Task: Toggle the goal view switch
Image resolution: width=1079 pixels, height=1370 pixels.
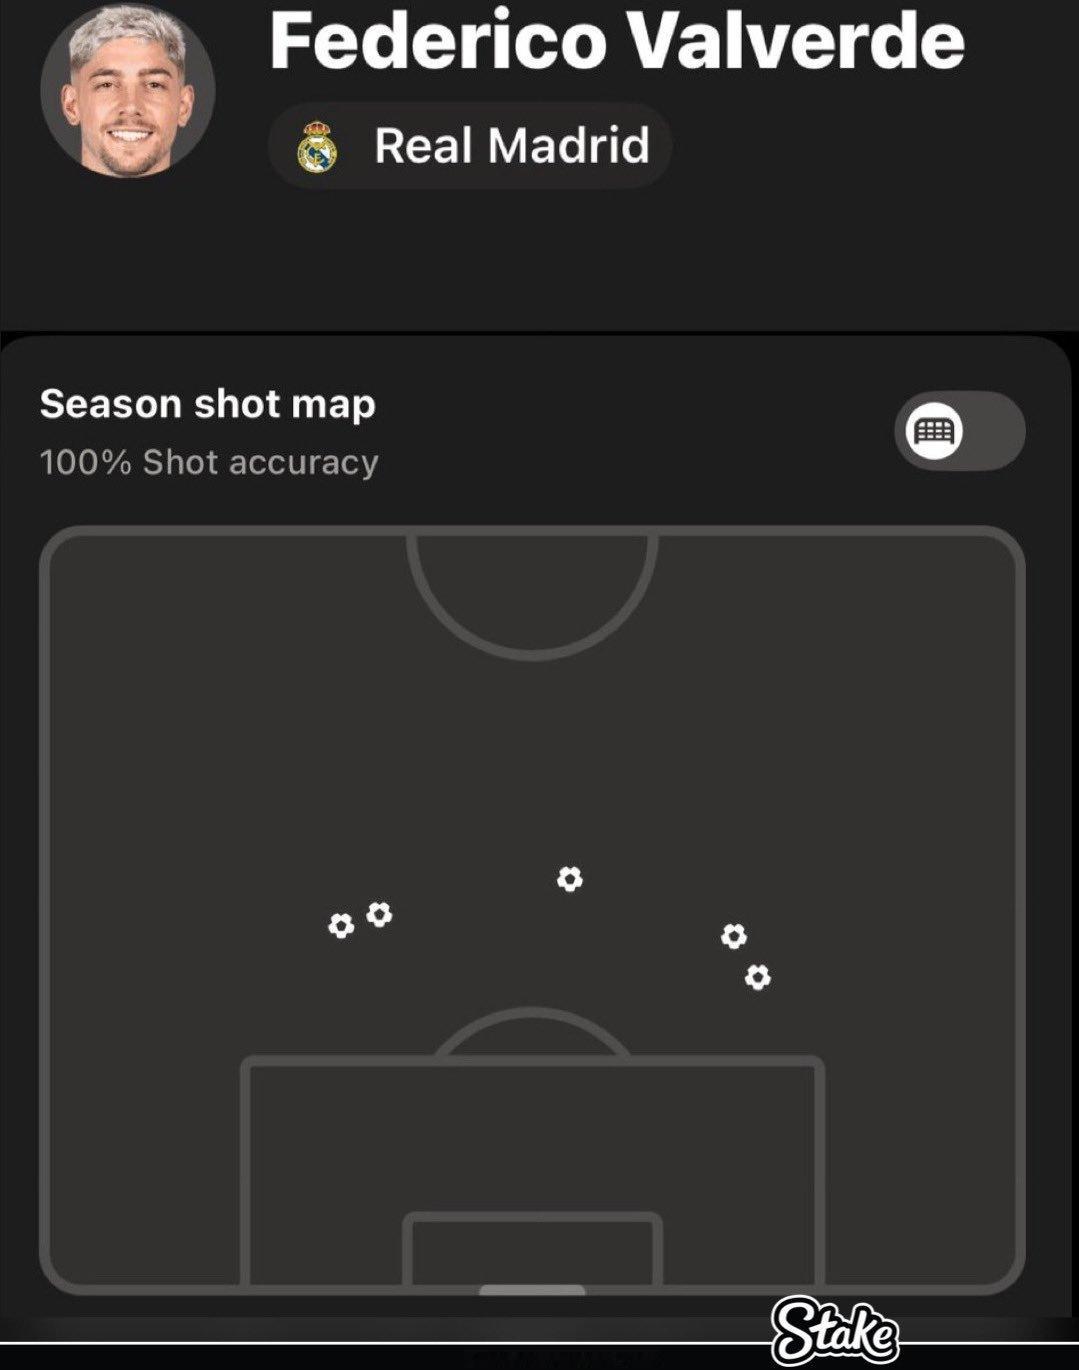Action: click(959, 431)
